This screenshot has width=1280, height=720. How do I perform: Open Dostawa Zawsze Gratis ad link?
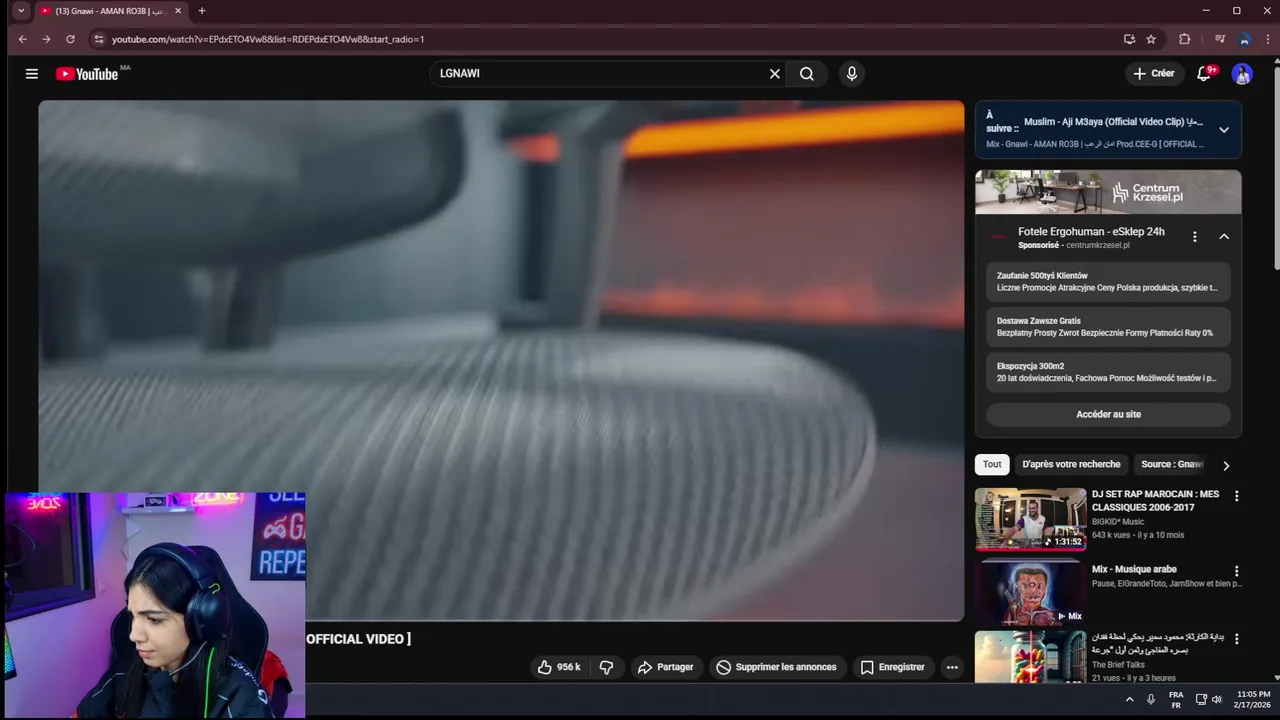[x=1108, y=327]
